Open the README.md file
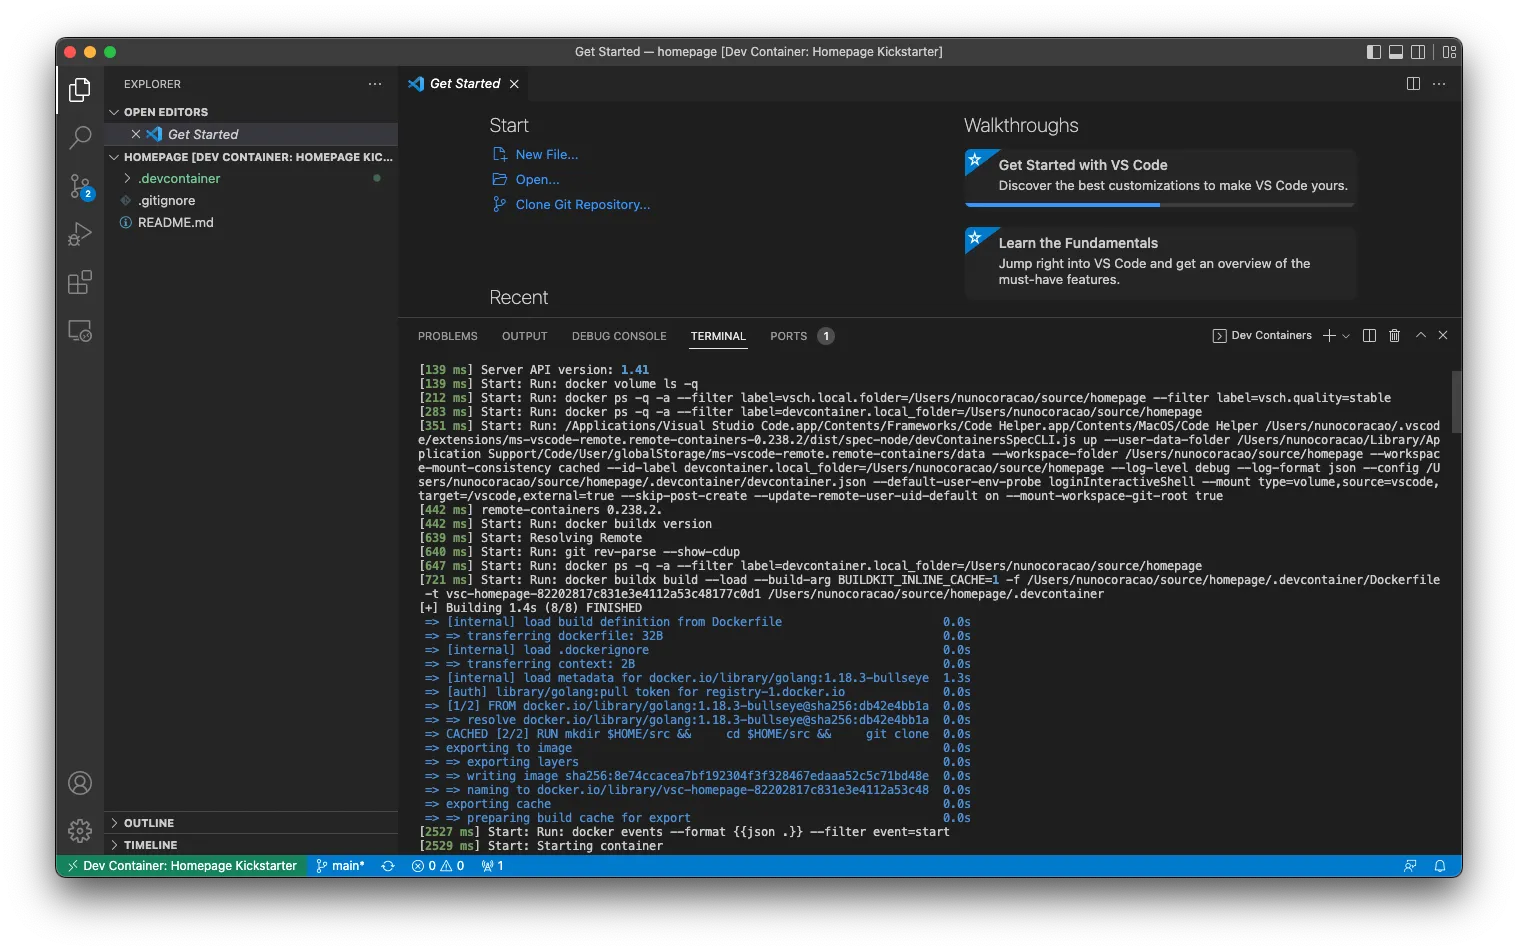This screenshot has height=951, width=1518. click(x=251, y=223)
